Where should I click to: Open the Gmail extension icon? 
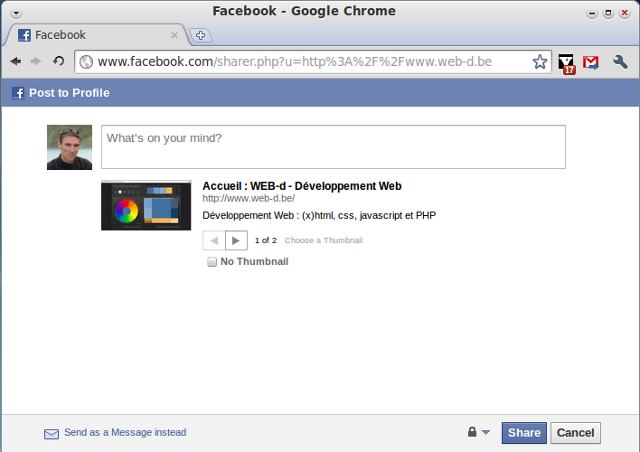[x=591, y=62]
